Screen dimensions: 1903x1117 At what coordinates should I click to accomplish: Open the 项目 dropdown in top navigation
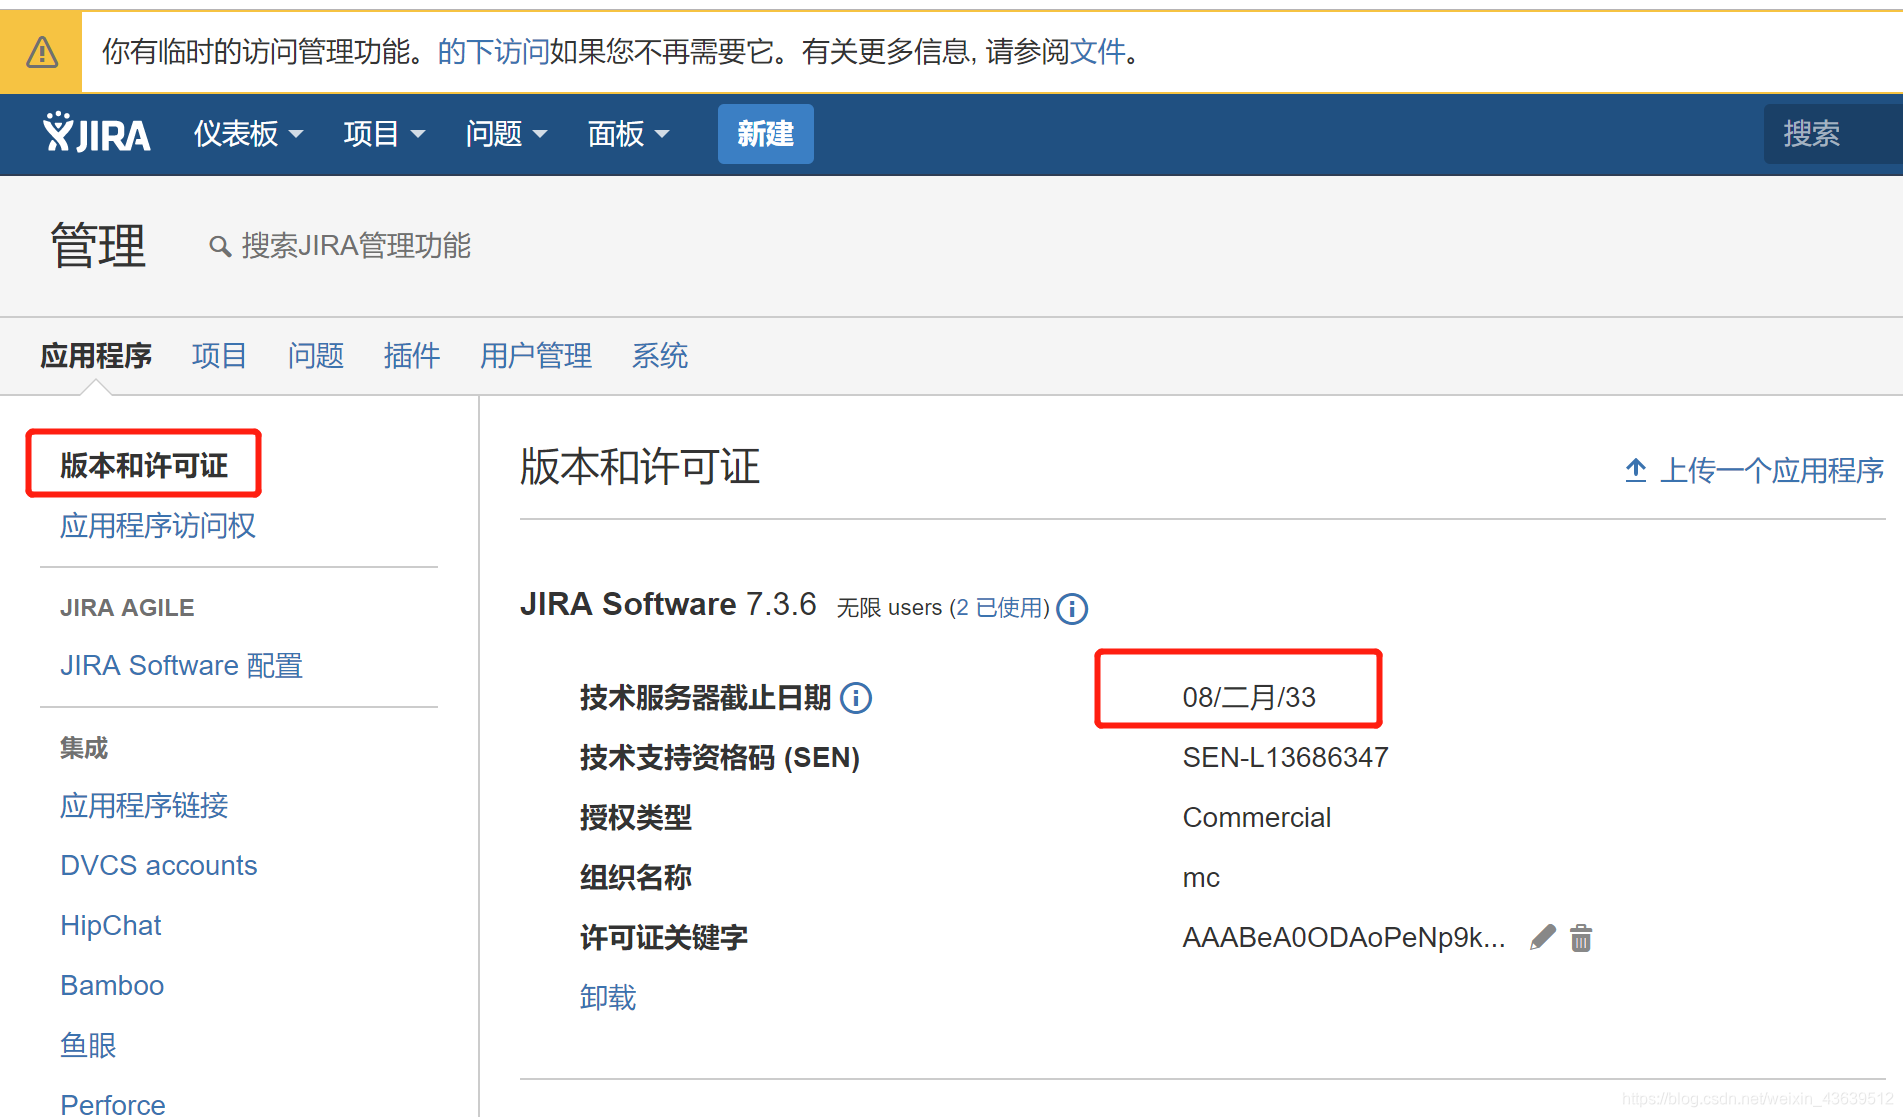pos(384,133)
